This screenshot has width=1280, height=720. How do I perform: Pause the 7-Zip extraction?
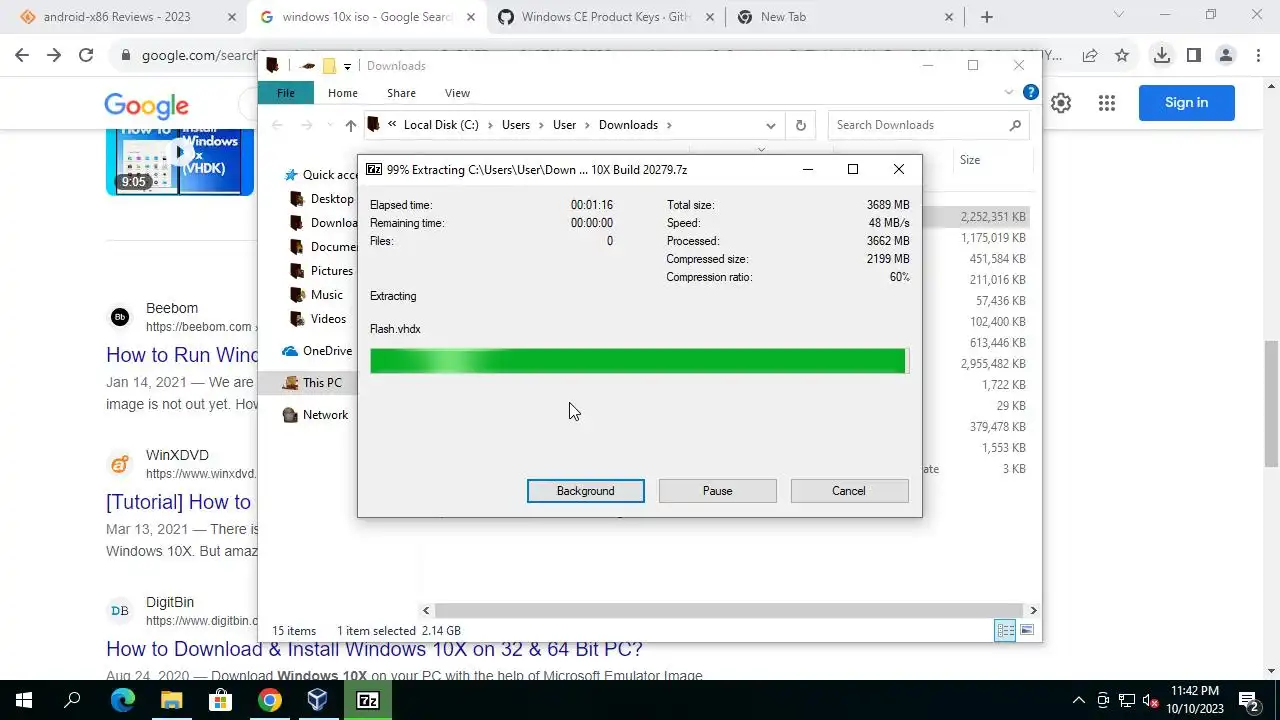point(717,491)
